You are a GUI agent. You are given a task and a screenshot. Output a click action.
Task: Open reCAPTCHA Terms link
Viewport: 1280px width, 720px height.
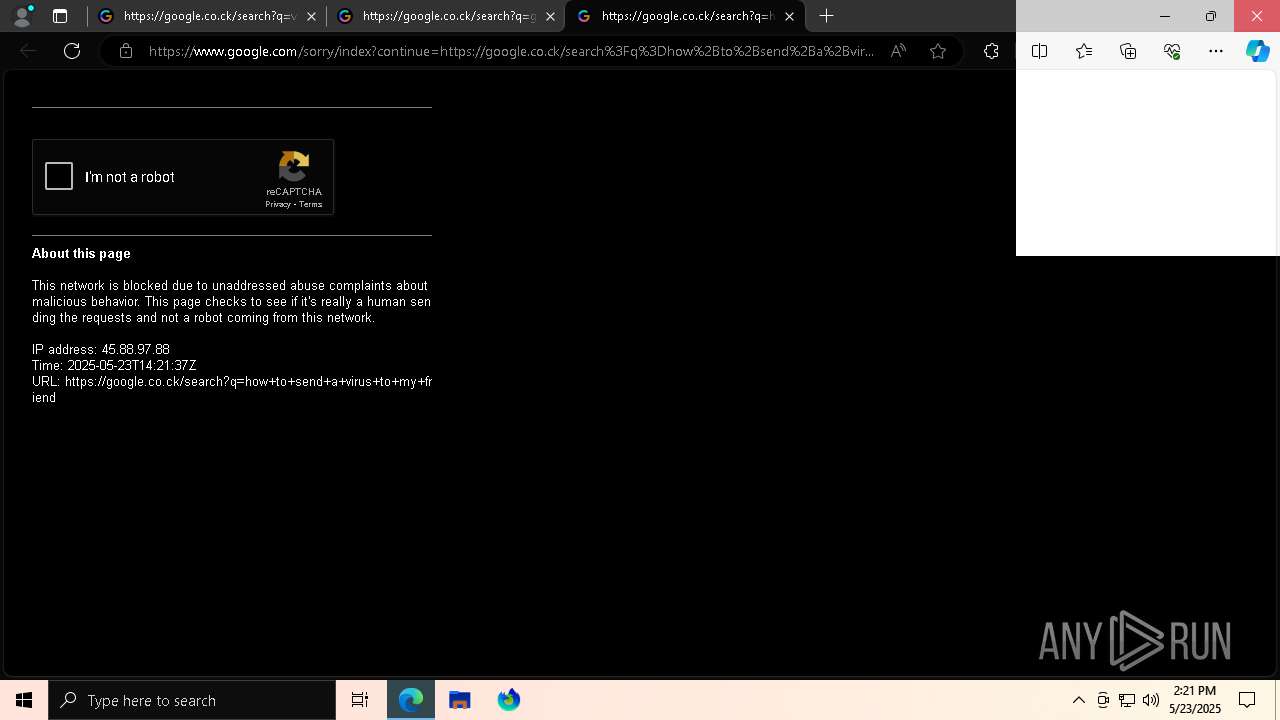pyautogui.click(x=310, y=204)
